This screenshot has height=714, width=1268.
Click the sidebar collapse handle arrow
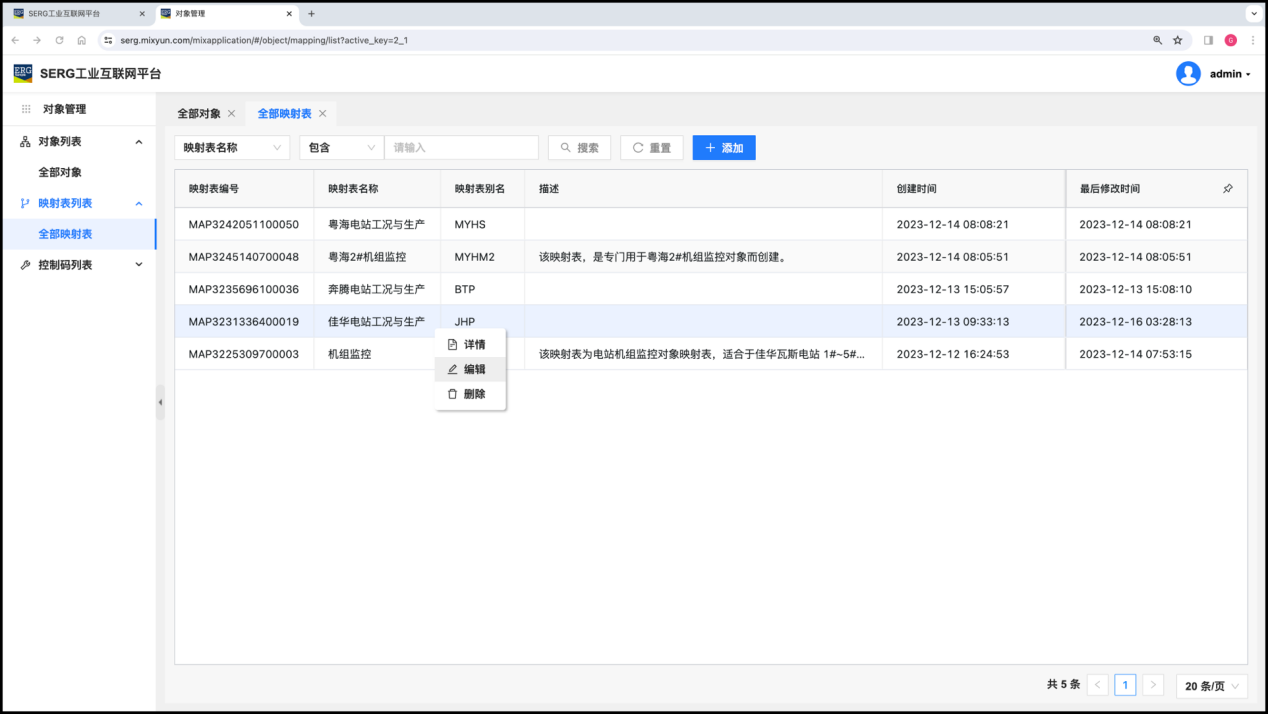coord(160,402)
